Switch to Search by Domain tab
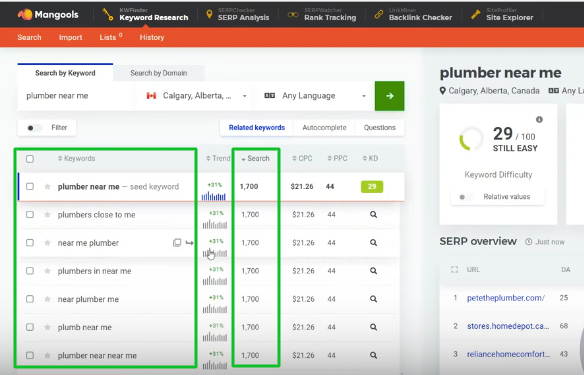This screenshot has height=375, width=584. point(159,73)
